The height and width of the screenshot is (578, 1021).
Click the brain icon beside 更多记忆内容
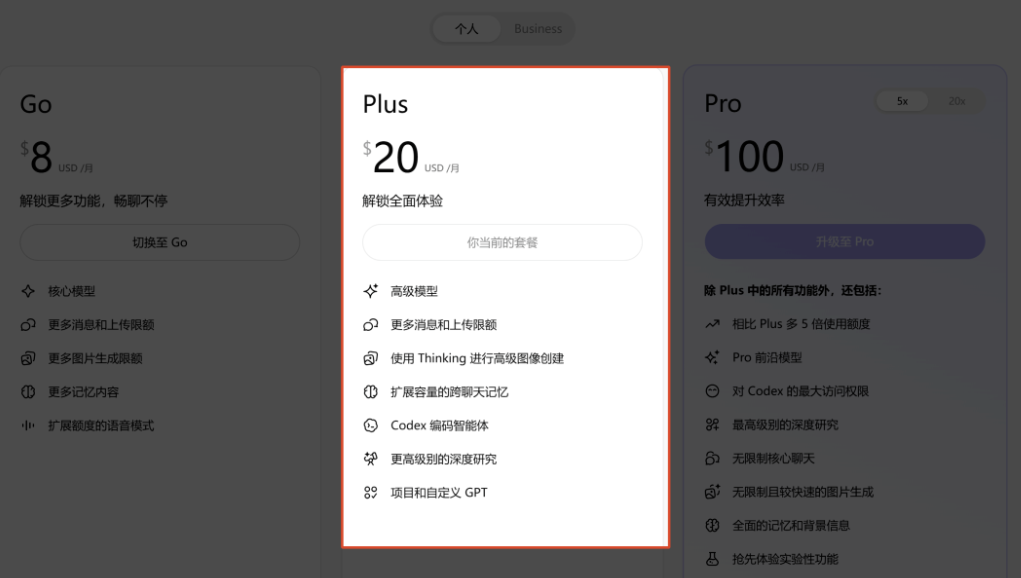(x=28, y=392)
